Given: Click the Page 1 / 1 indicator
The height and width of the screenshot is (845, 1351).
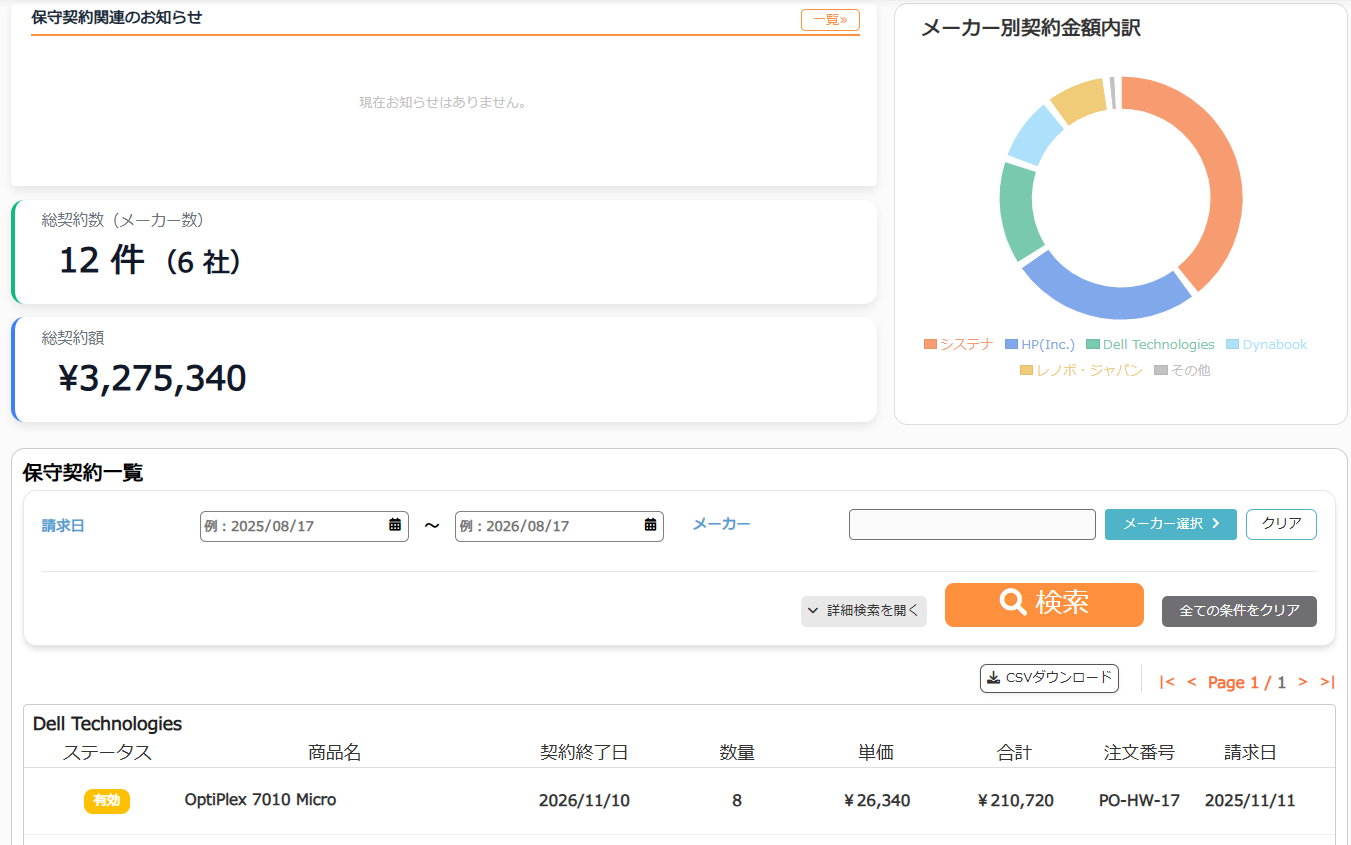Looking at the screenshot, I should [1247, 682].
